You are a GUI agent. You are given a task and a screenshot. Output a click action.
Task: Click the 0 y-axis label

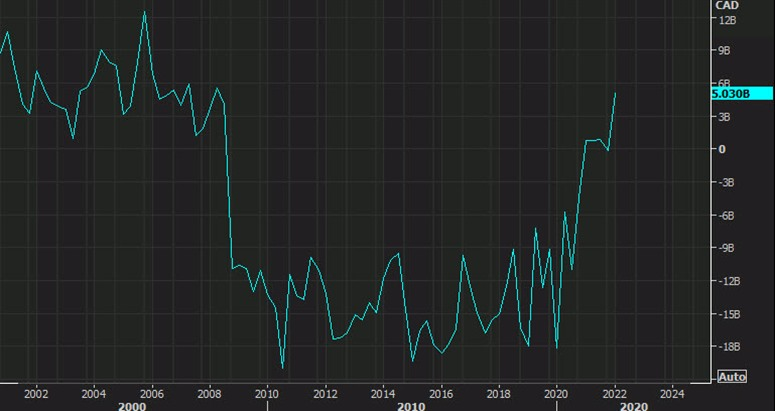722,149
